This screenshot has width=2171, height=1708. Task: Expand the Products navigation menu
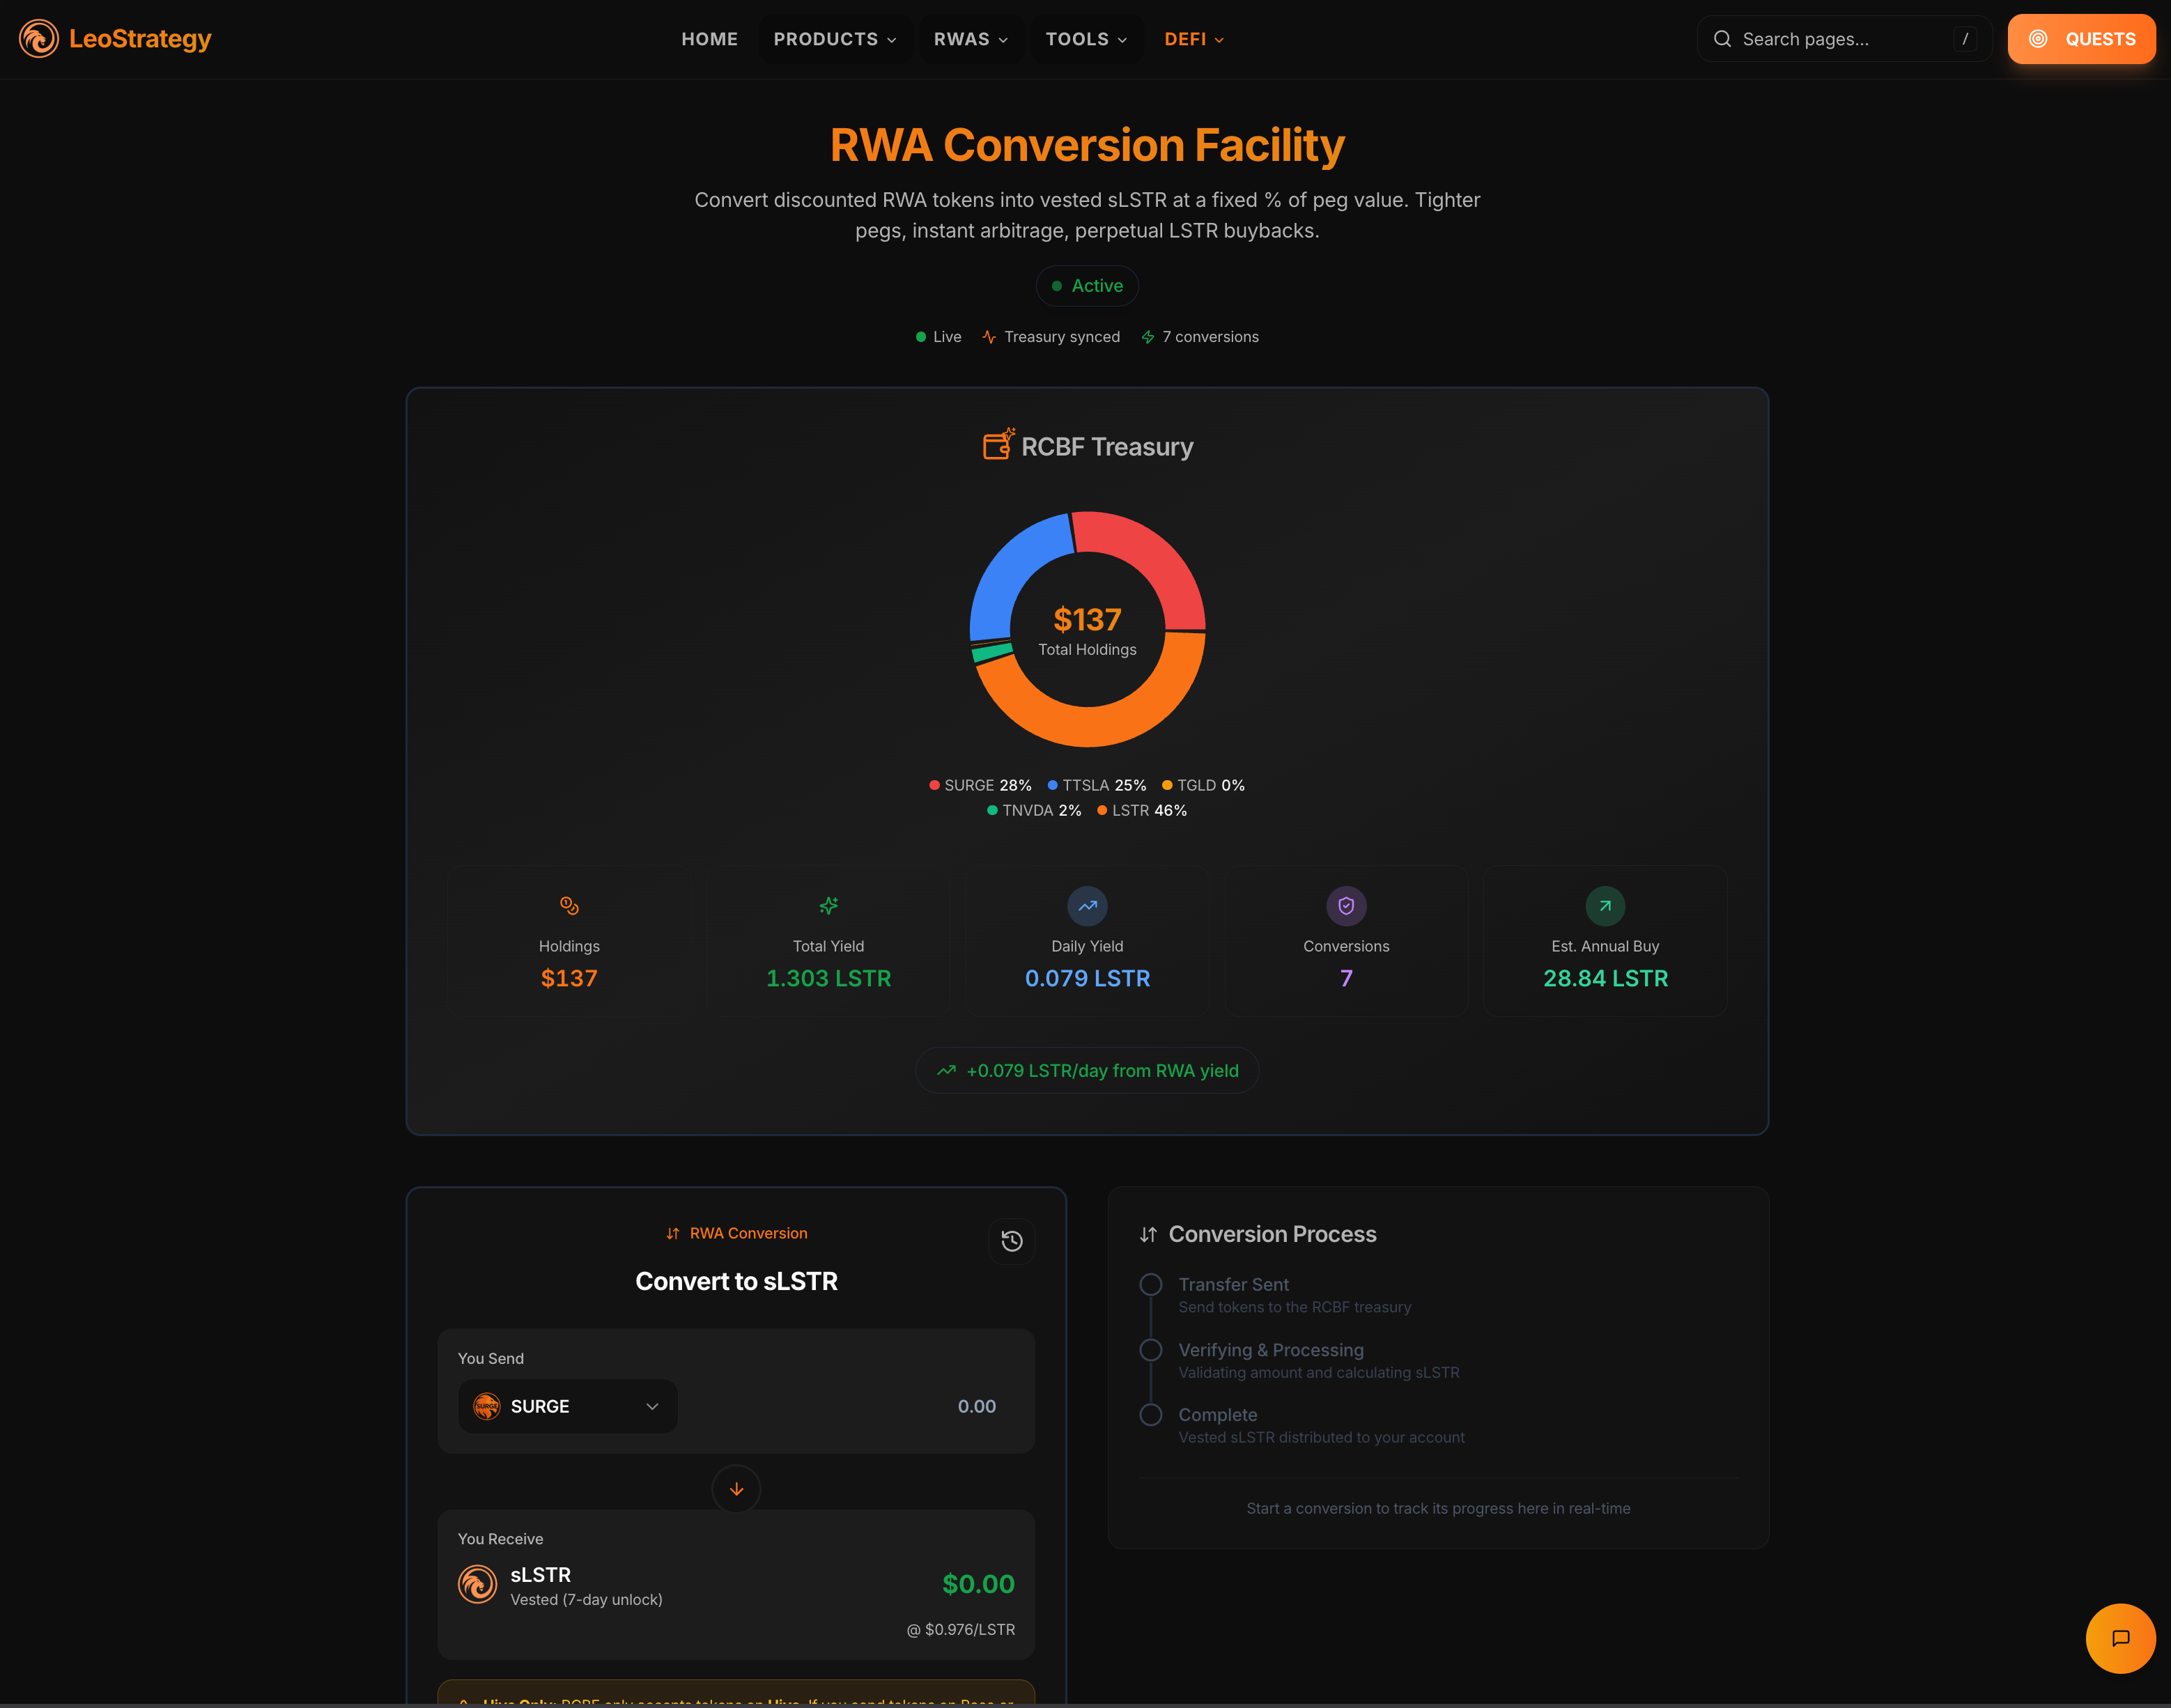(835, 39)
